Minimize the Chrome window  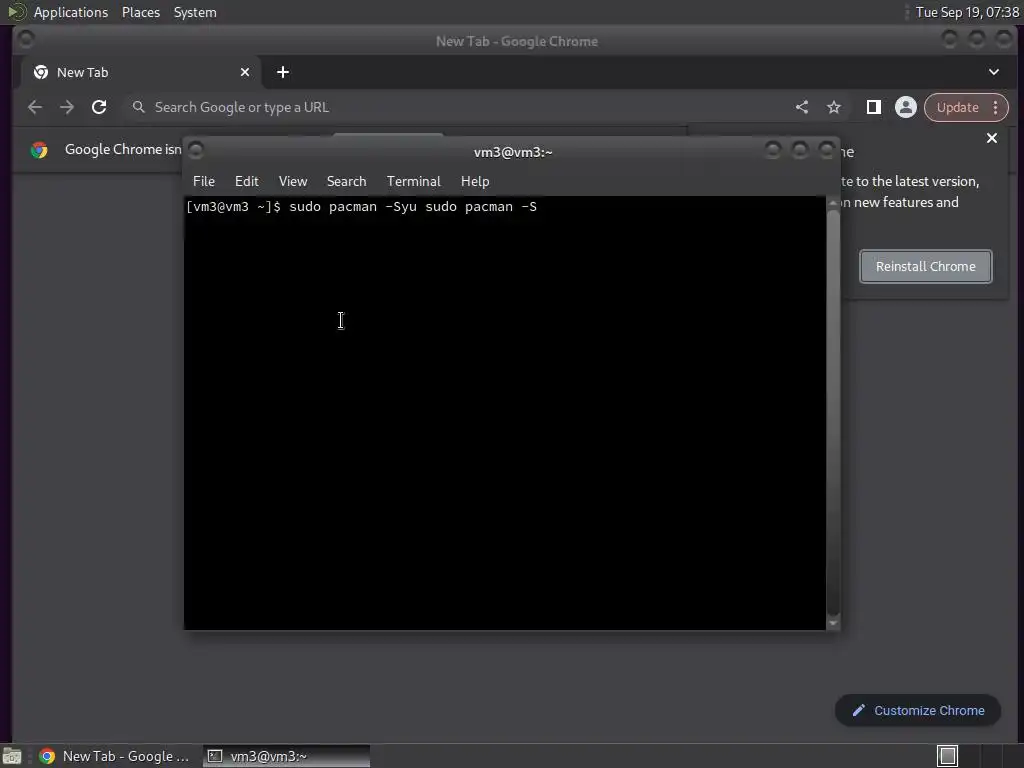[950, 40]
